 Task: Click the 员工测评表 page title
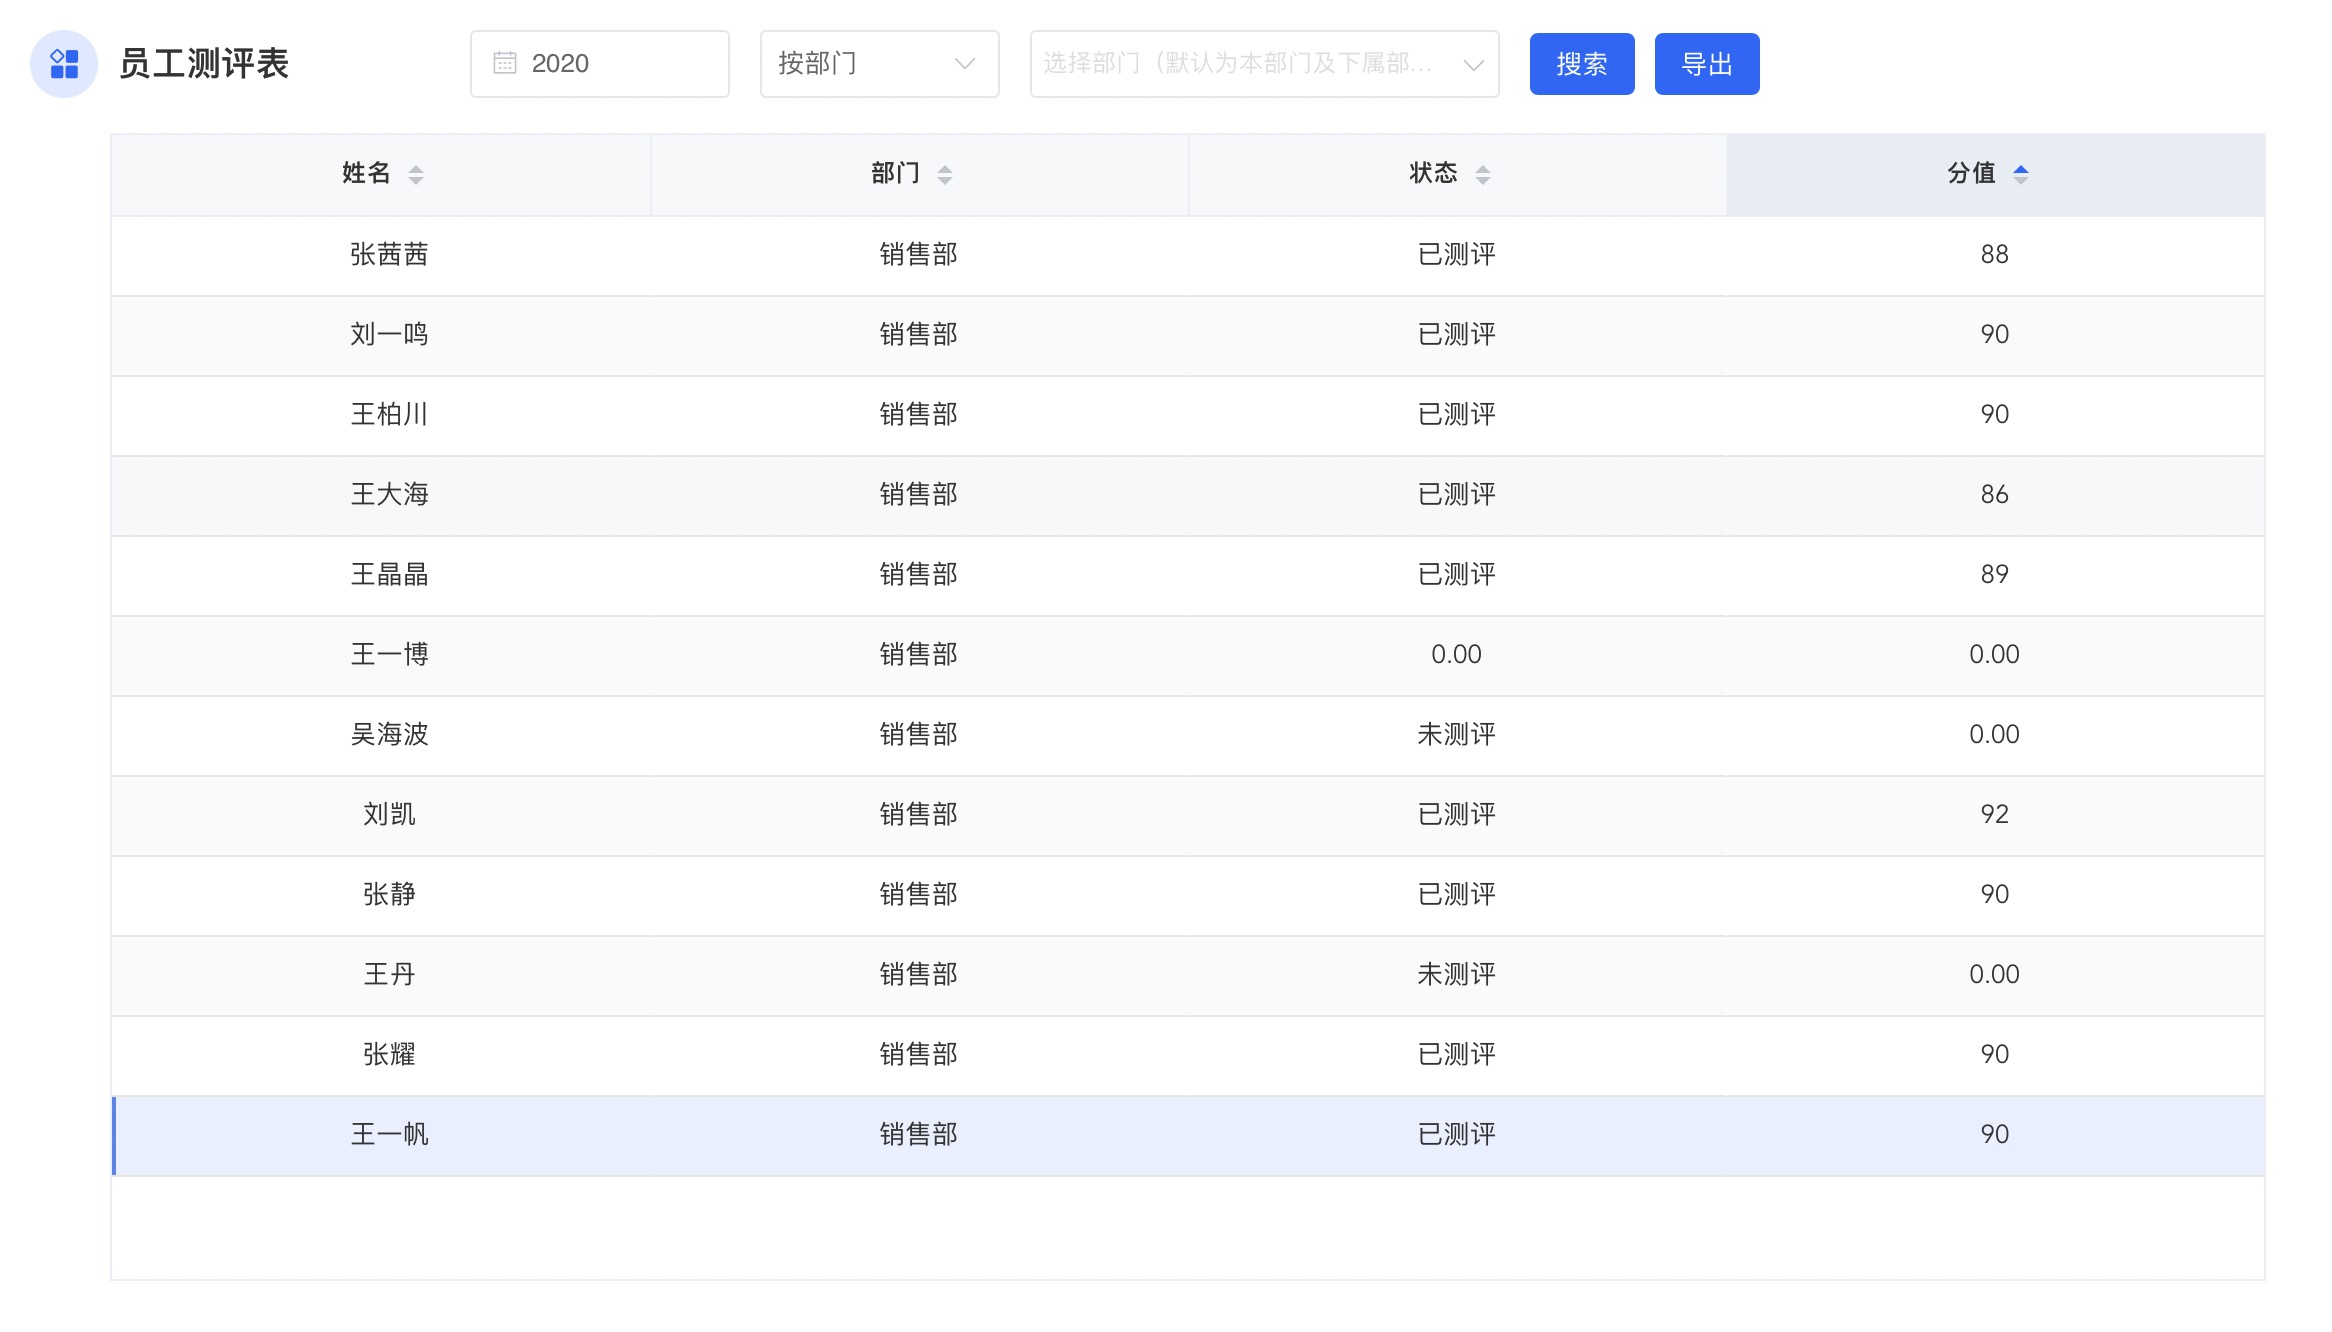click(x=204, y=64)
